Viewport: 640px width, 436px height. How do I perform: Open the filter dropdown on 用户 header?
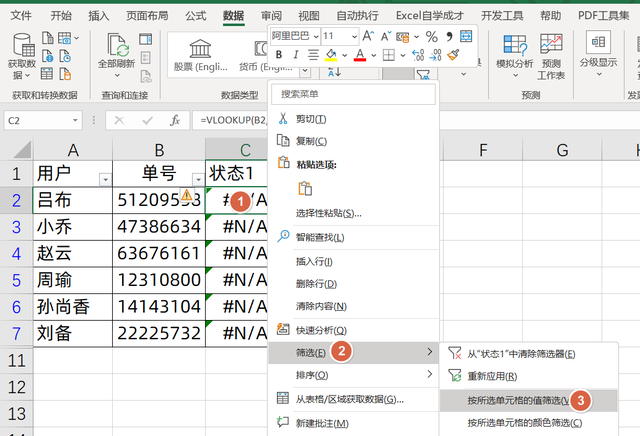point(105,178)
